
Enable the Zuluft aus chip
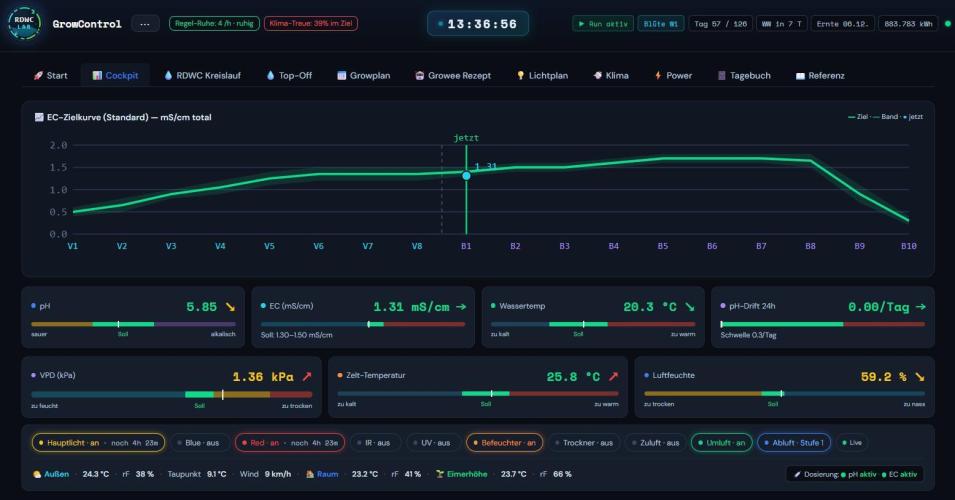click(x=656, y=443)
